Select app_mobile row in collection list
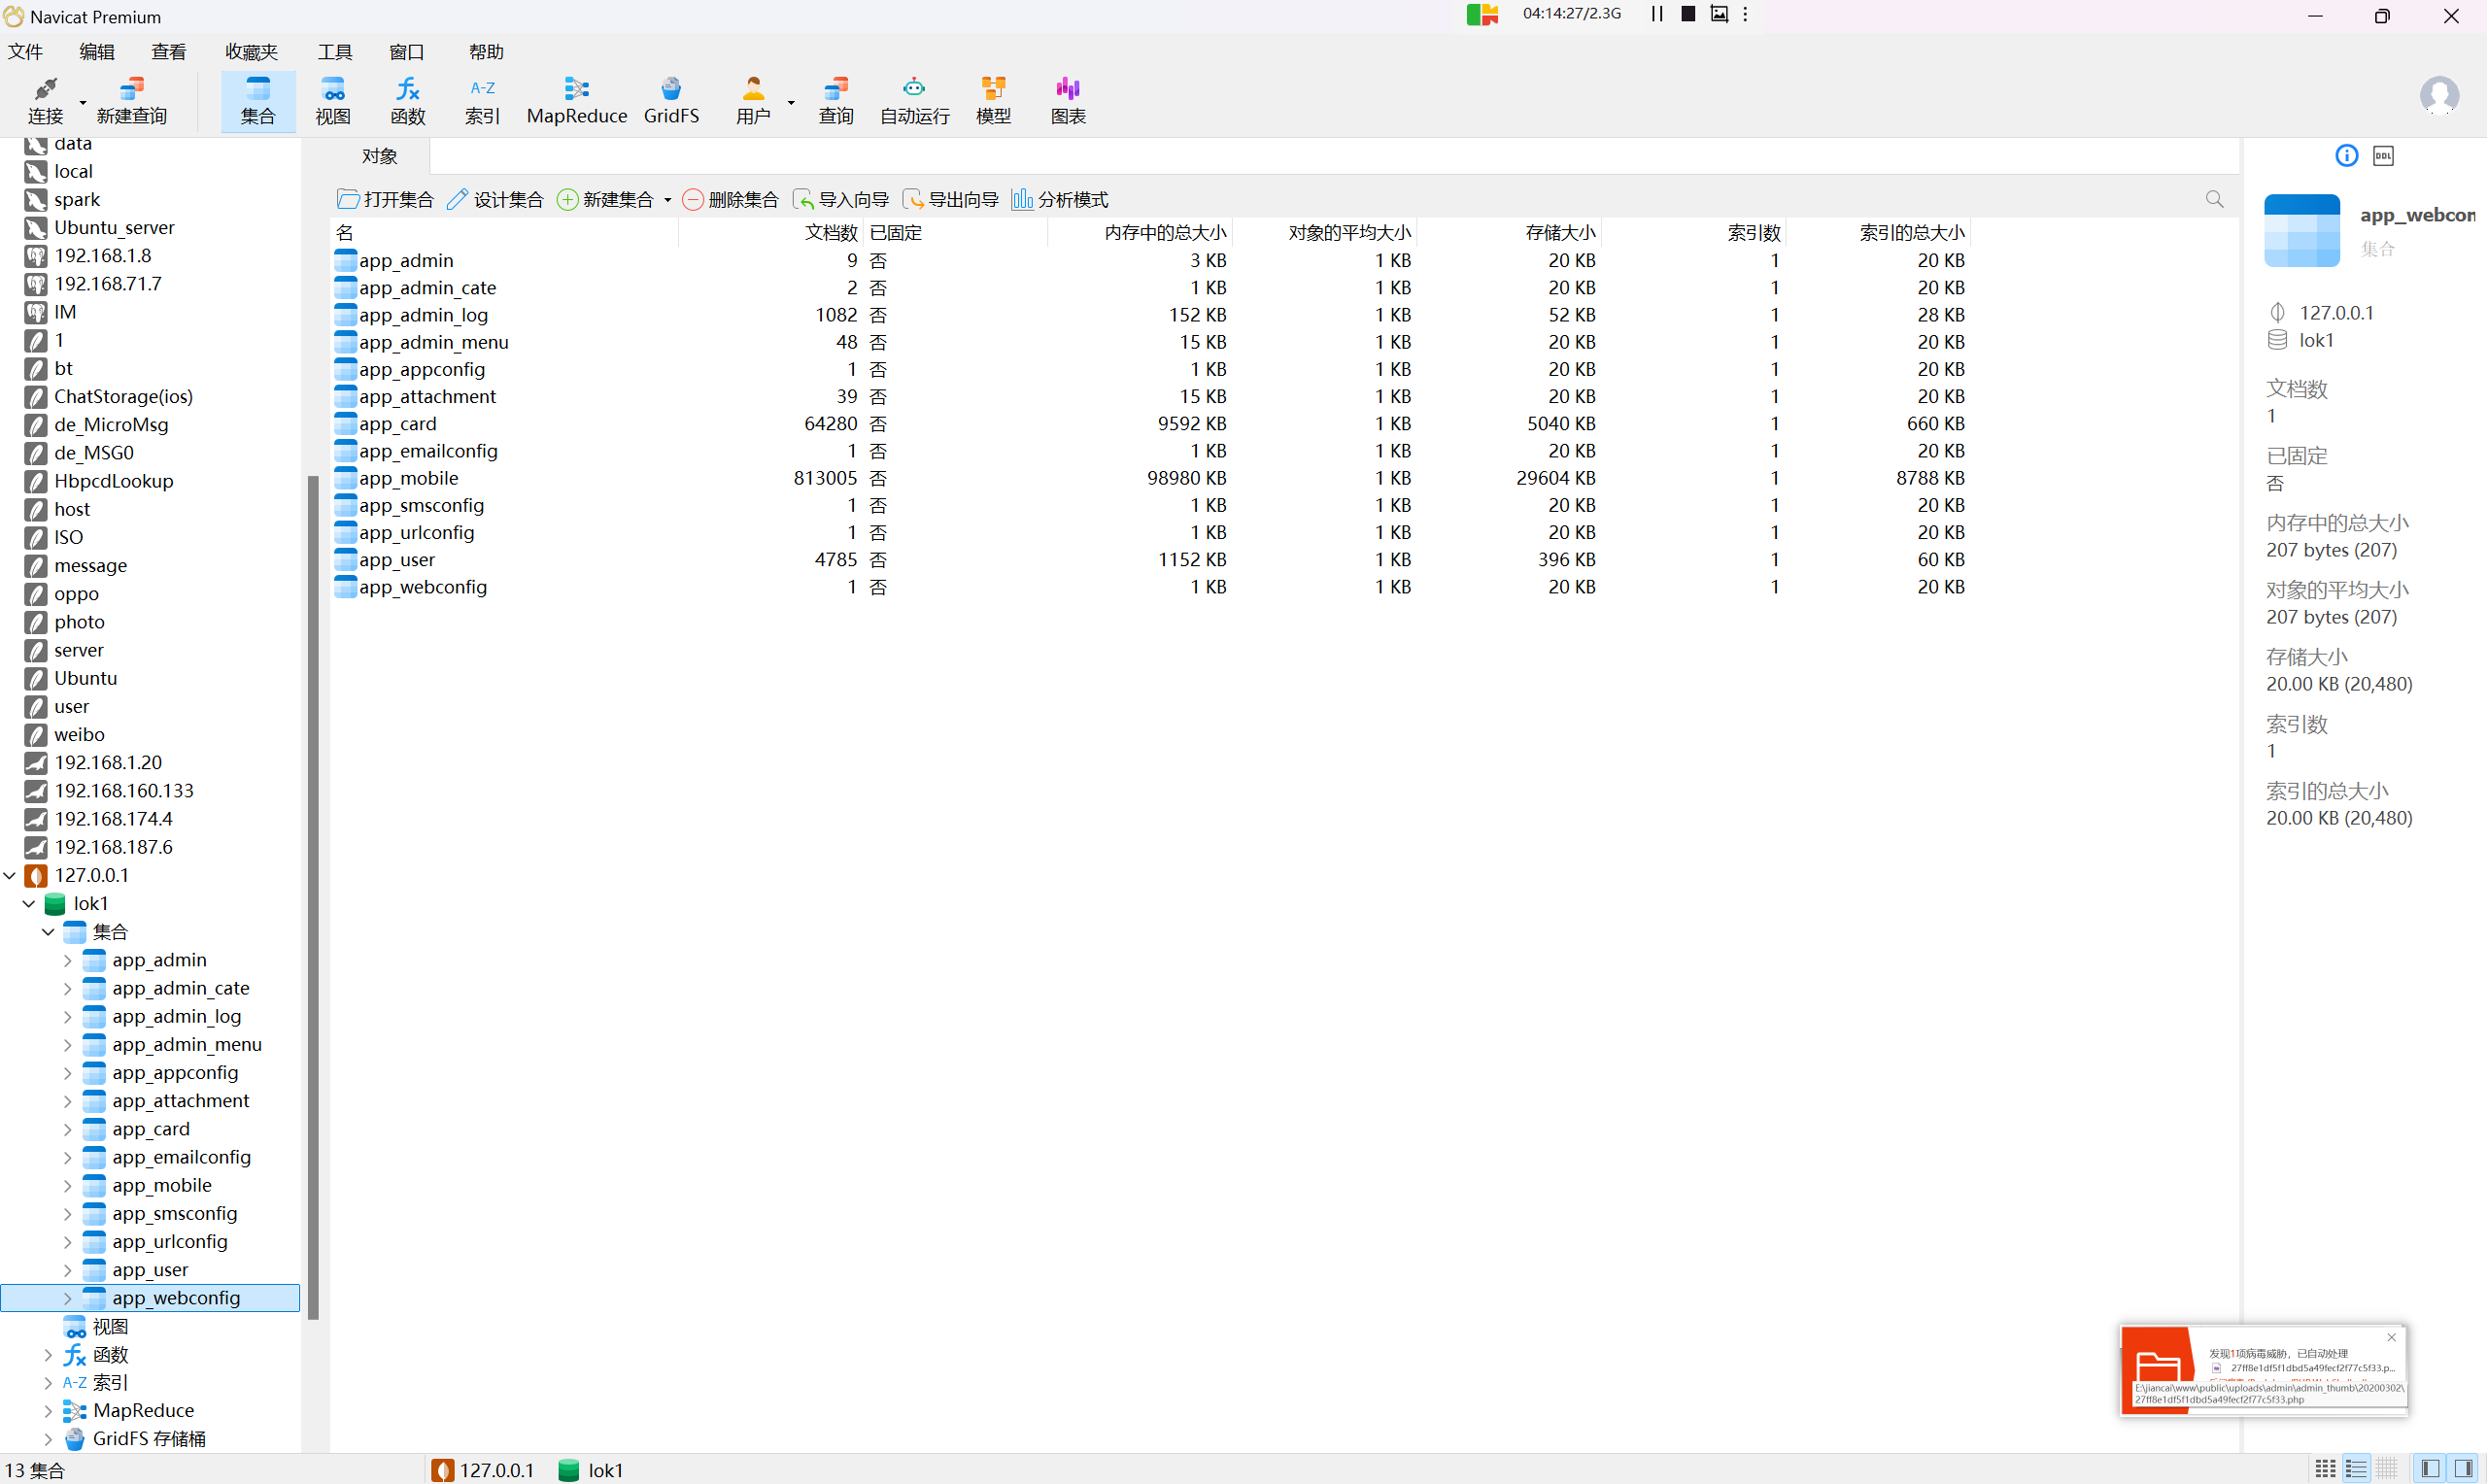Screen dimensions: 2487x1484 pyautogui.click(x=1150, y=478)
